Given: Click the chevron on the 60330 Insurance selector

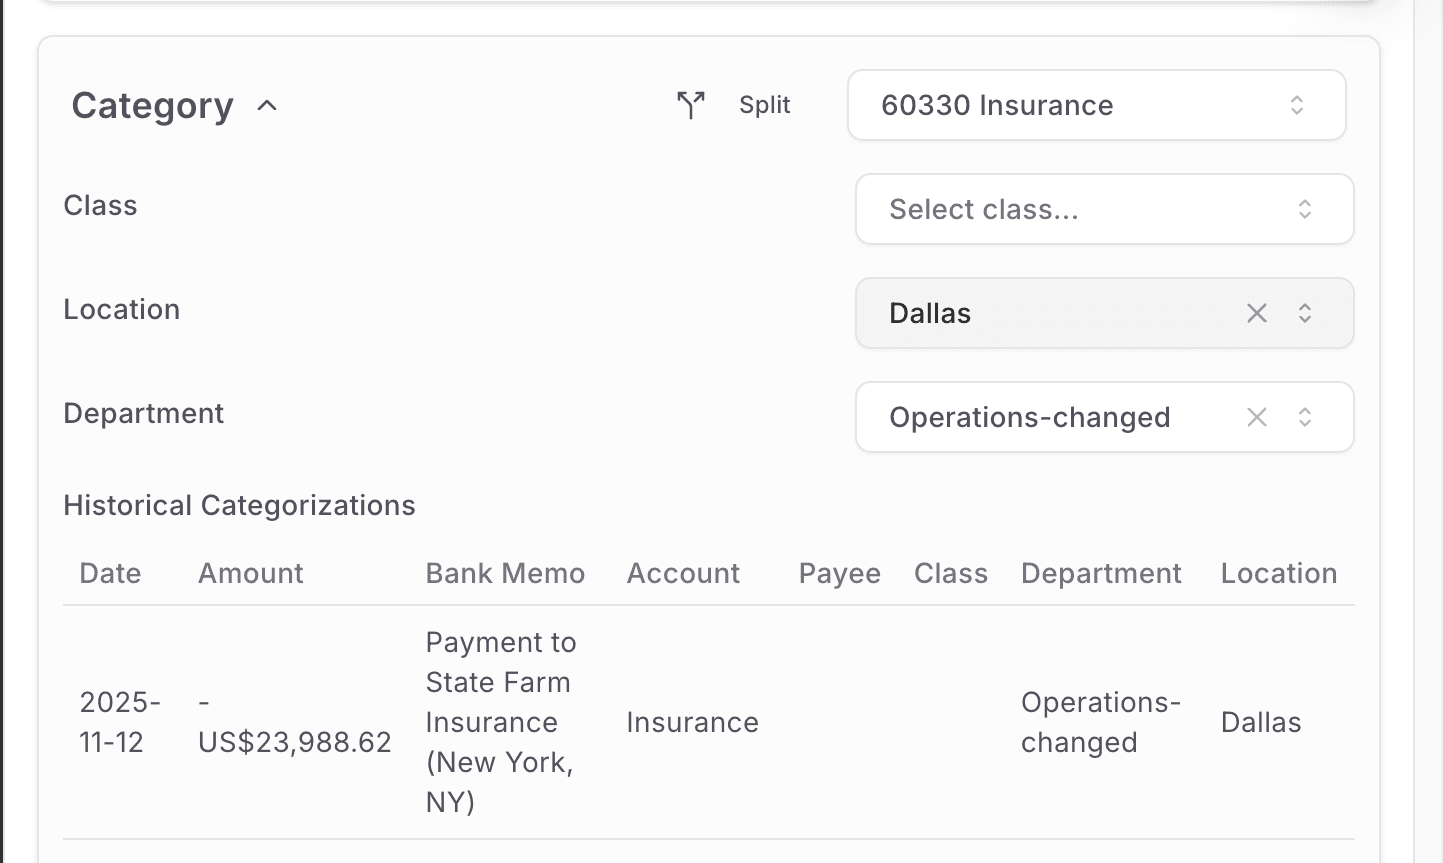Looking at the screenshot, I should pyautogui.click(x=1297, y=104).
